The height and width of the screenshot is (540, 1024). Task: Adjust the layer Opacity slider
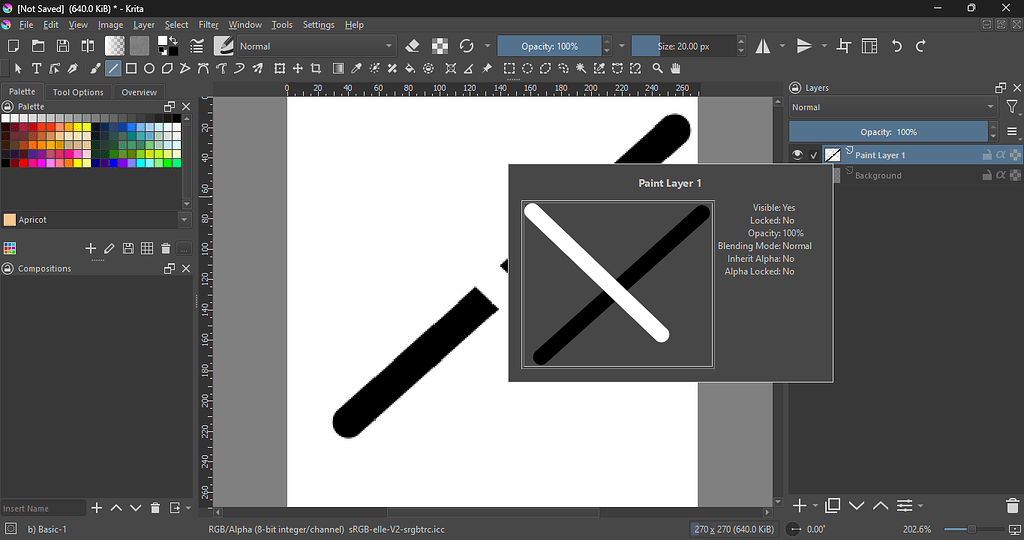tap(888, 131)
